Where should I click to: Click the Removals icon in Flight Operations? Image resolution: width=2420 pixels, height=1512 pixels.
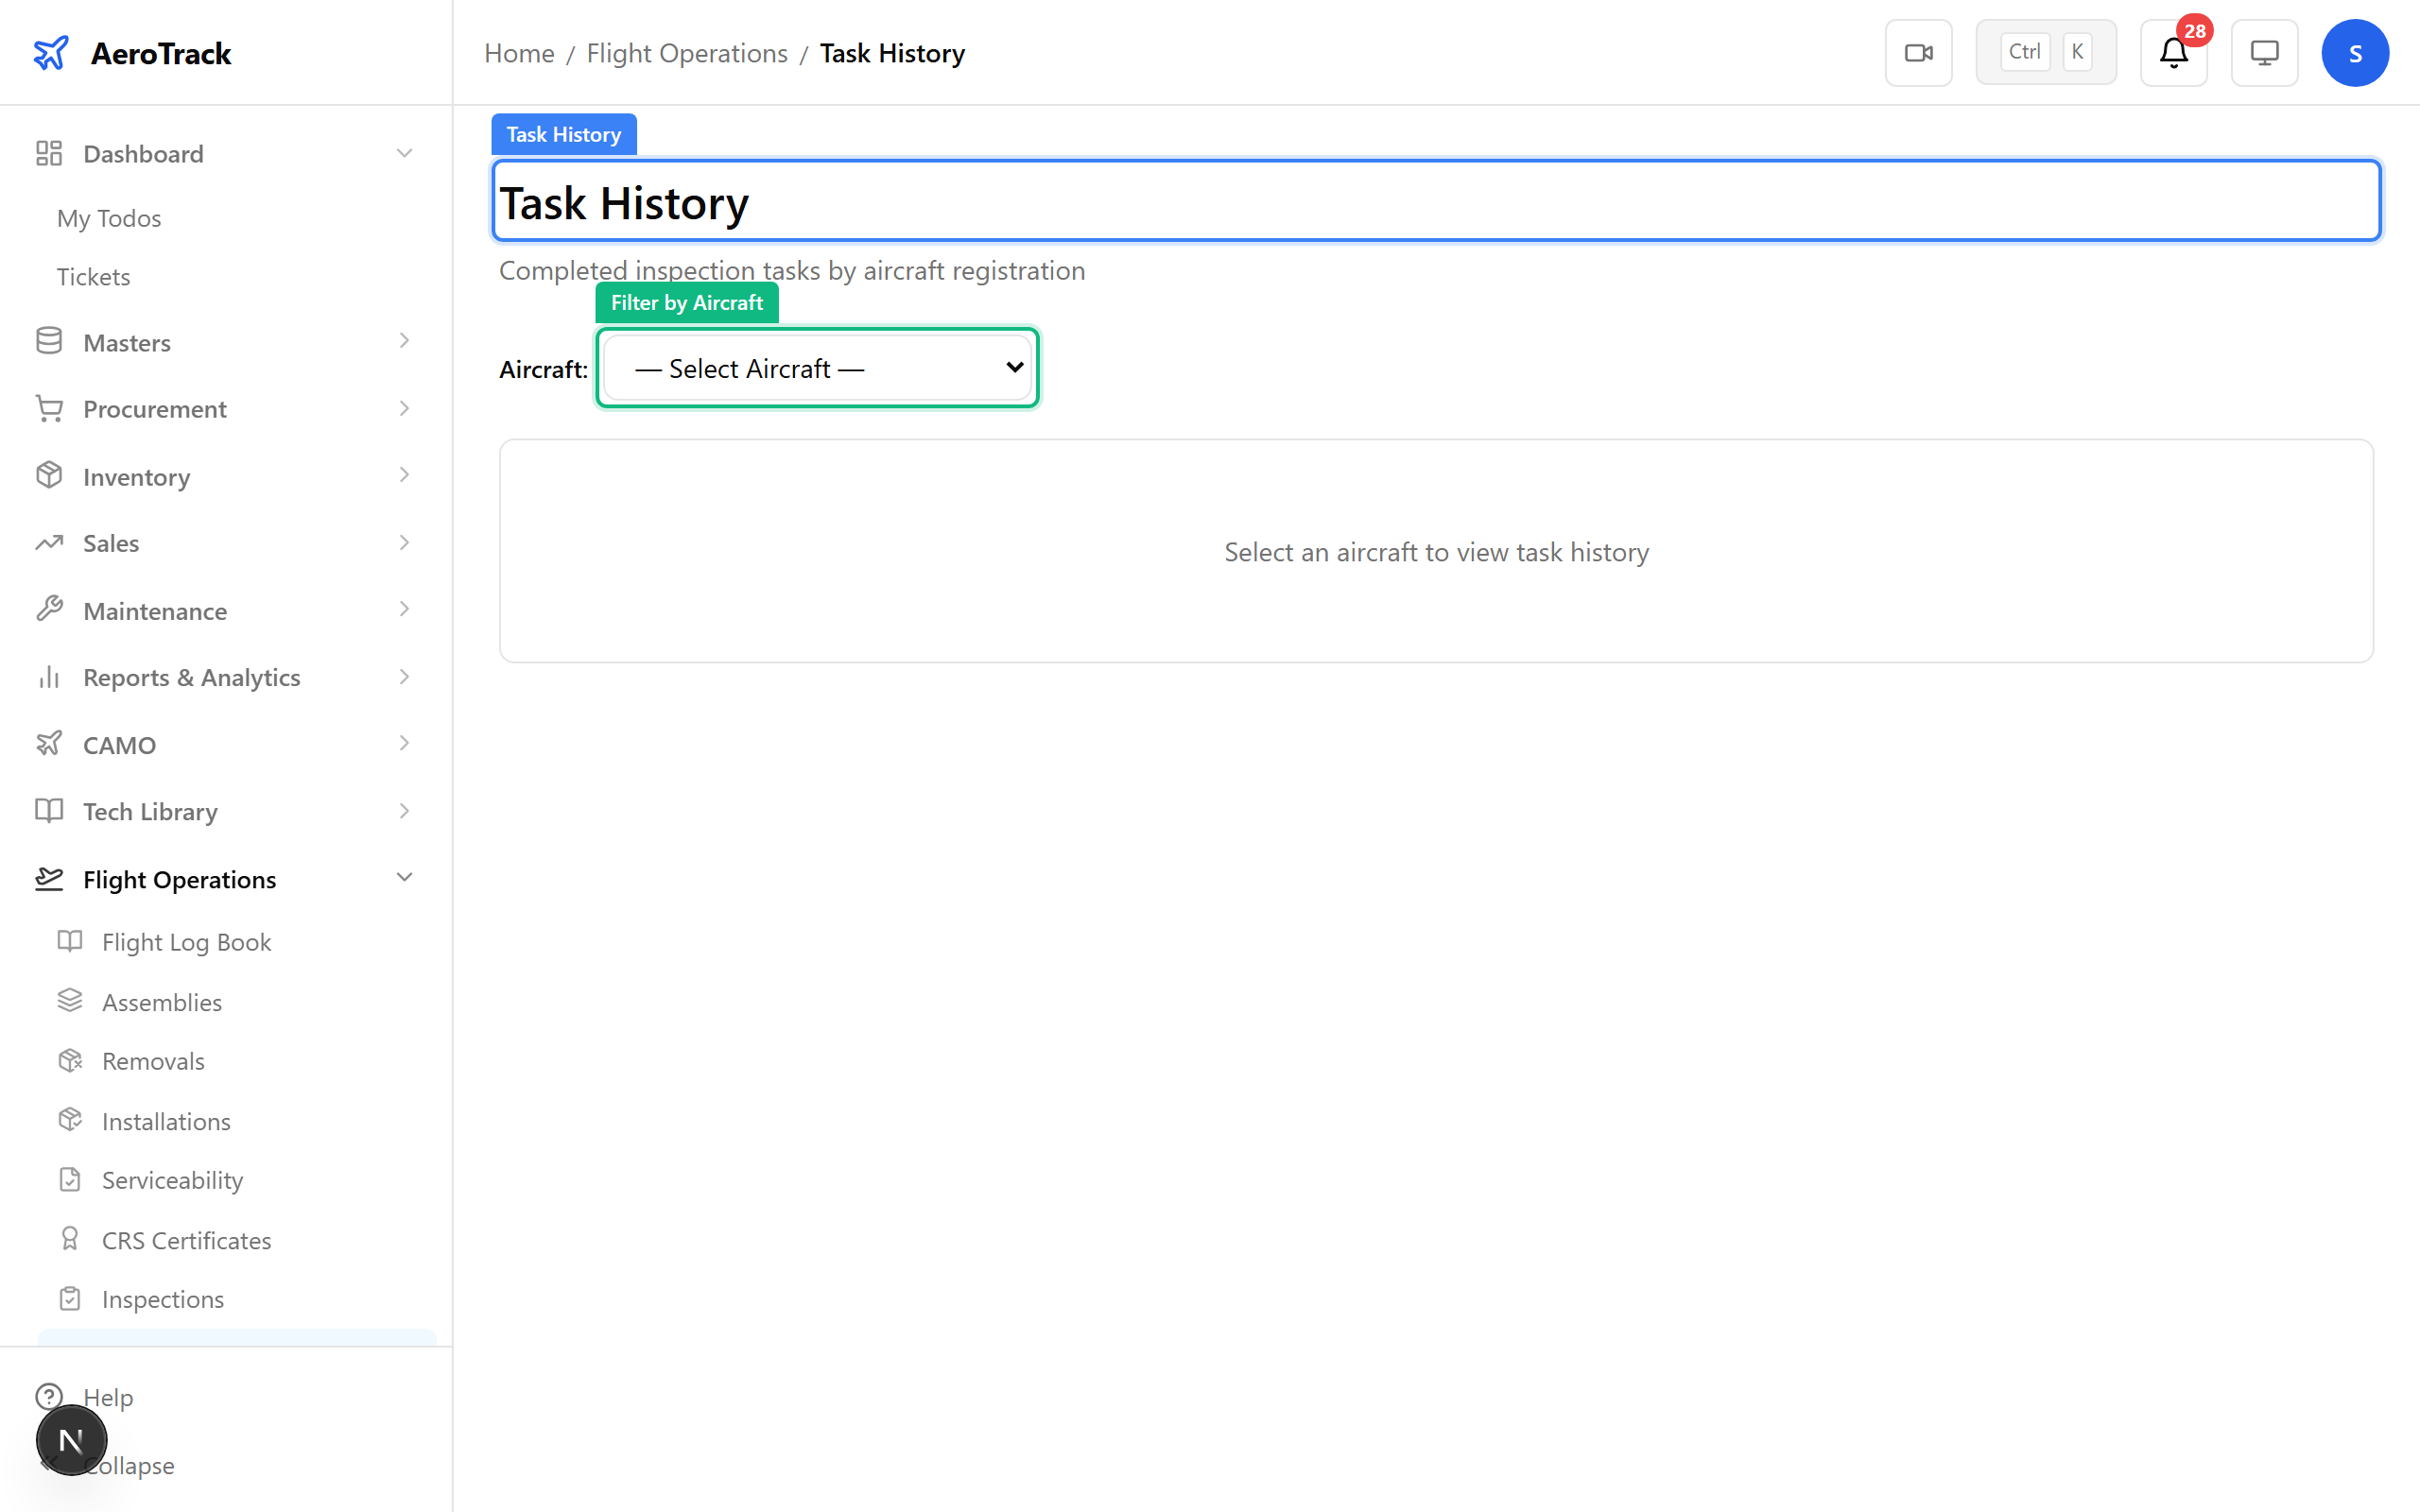pyautogui.click(x=70, y=1060)
